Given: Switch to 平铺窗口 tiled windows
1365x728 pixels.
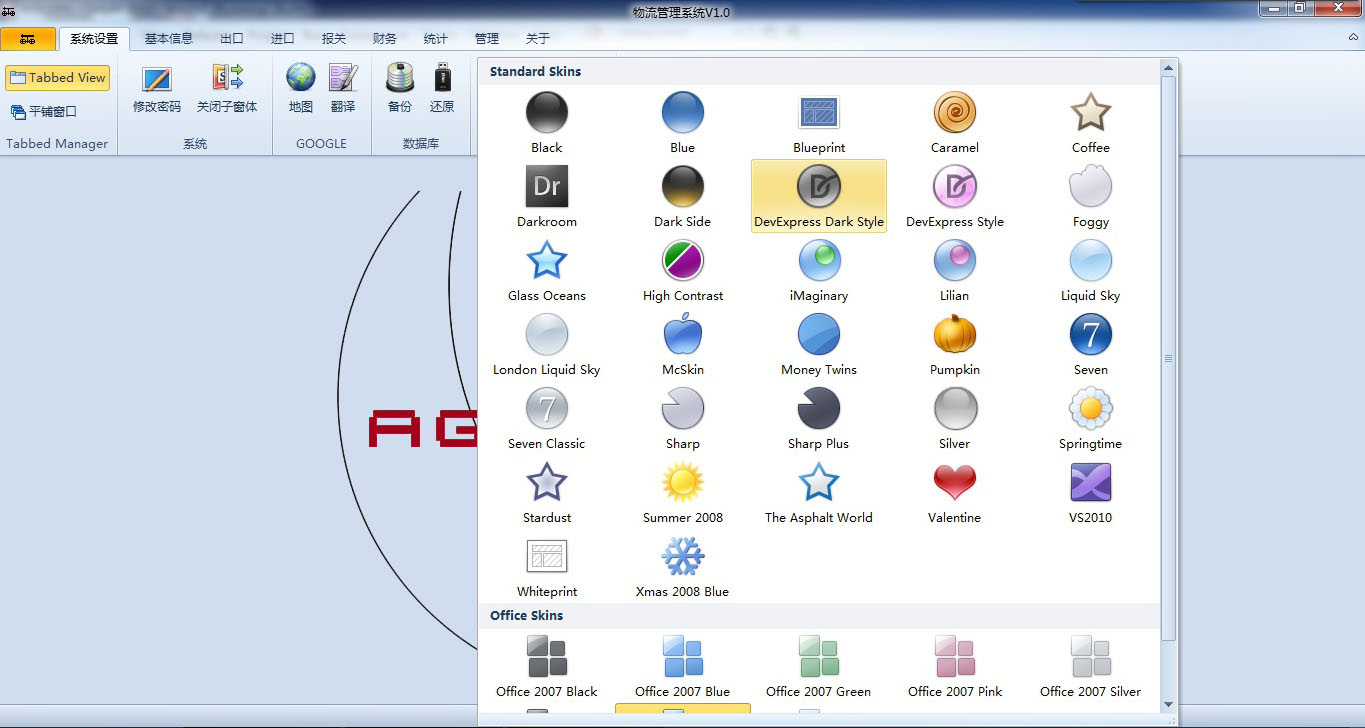Looking at the screenshot, I should (44, 112).
